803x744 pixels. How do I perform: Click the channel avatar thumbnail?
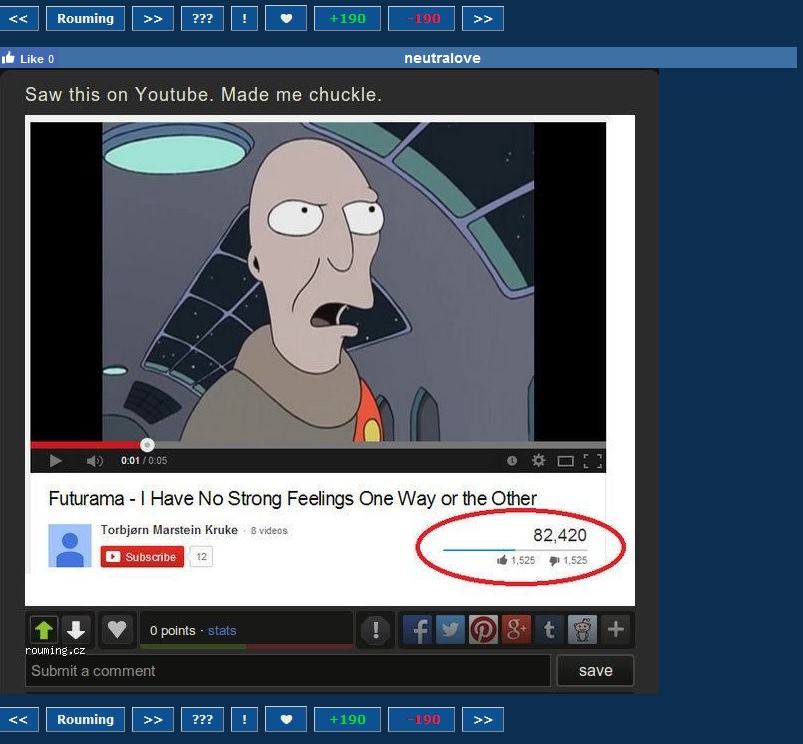70,545
